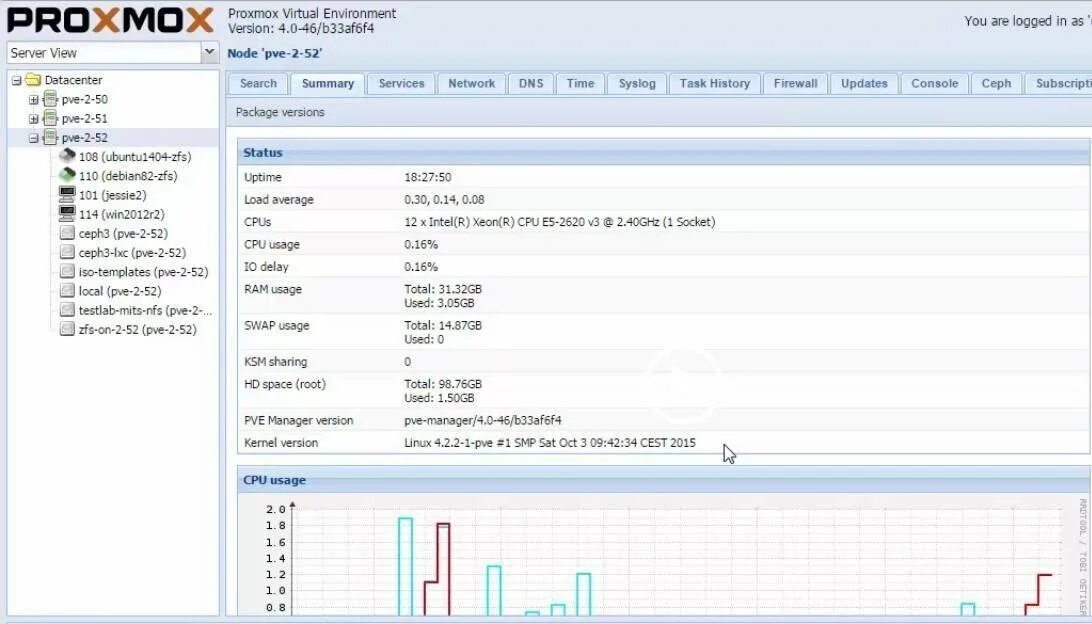Click the Status panel header
Screen dimensions: 1092x624
tap(664, 153)
